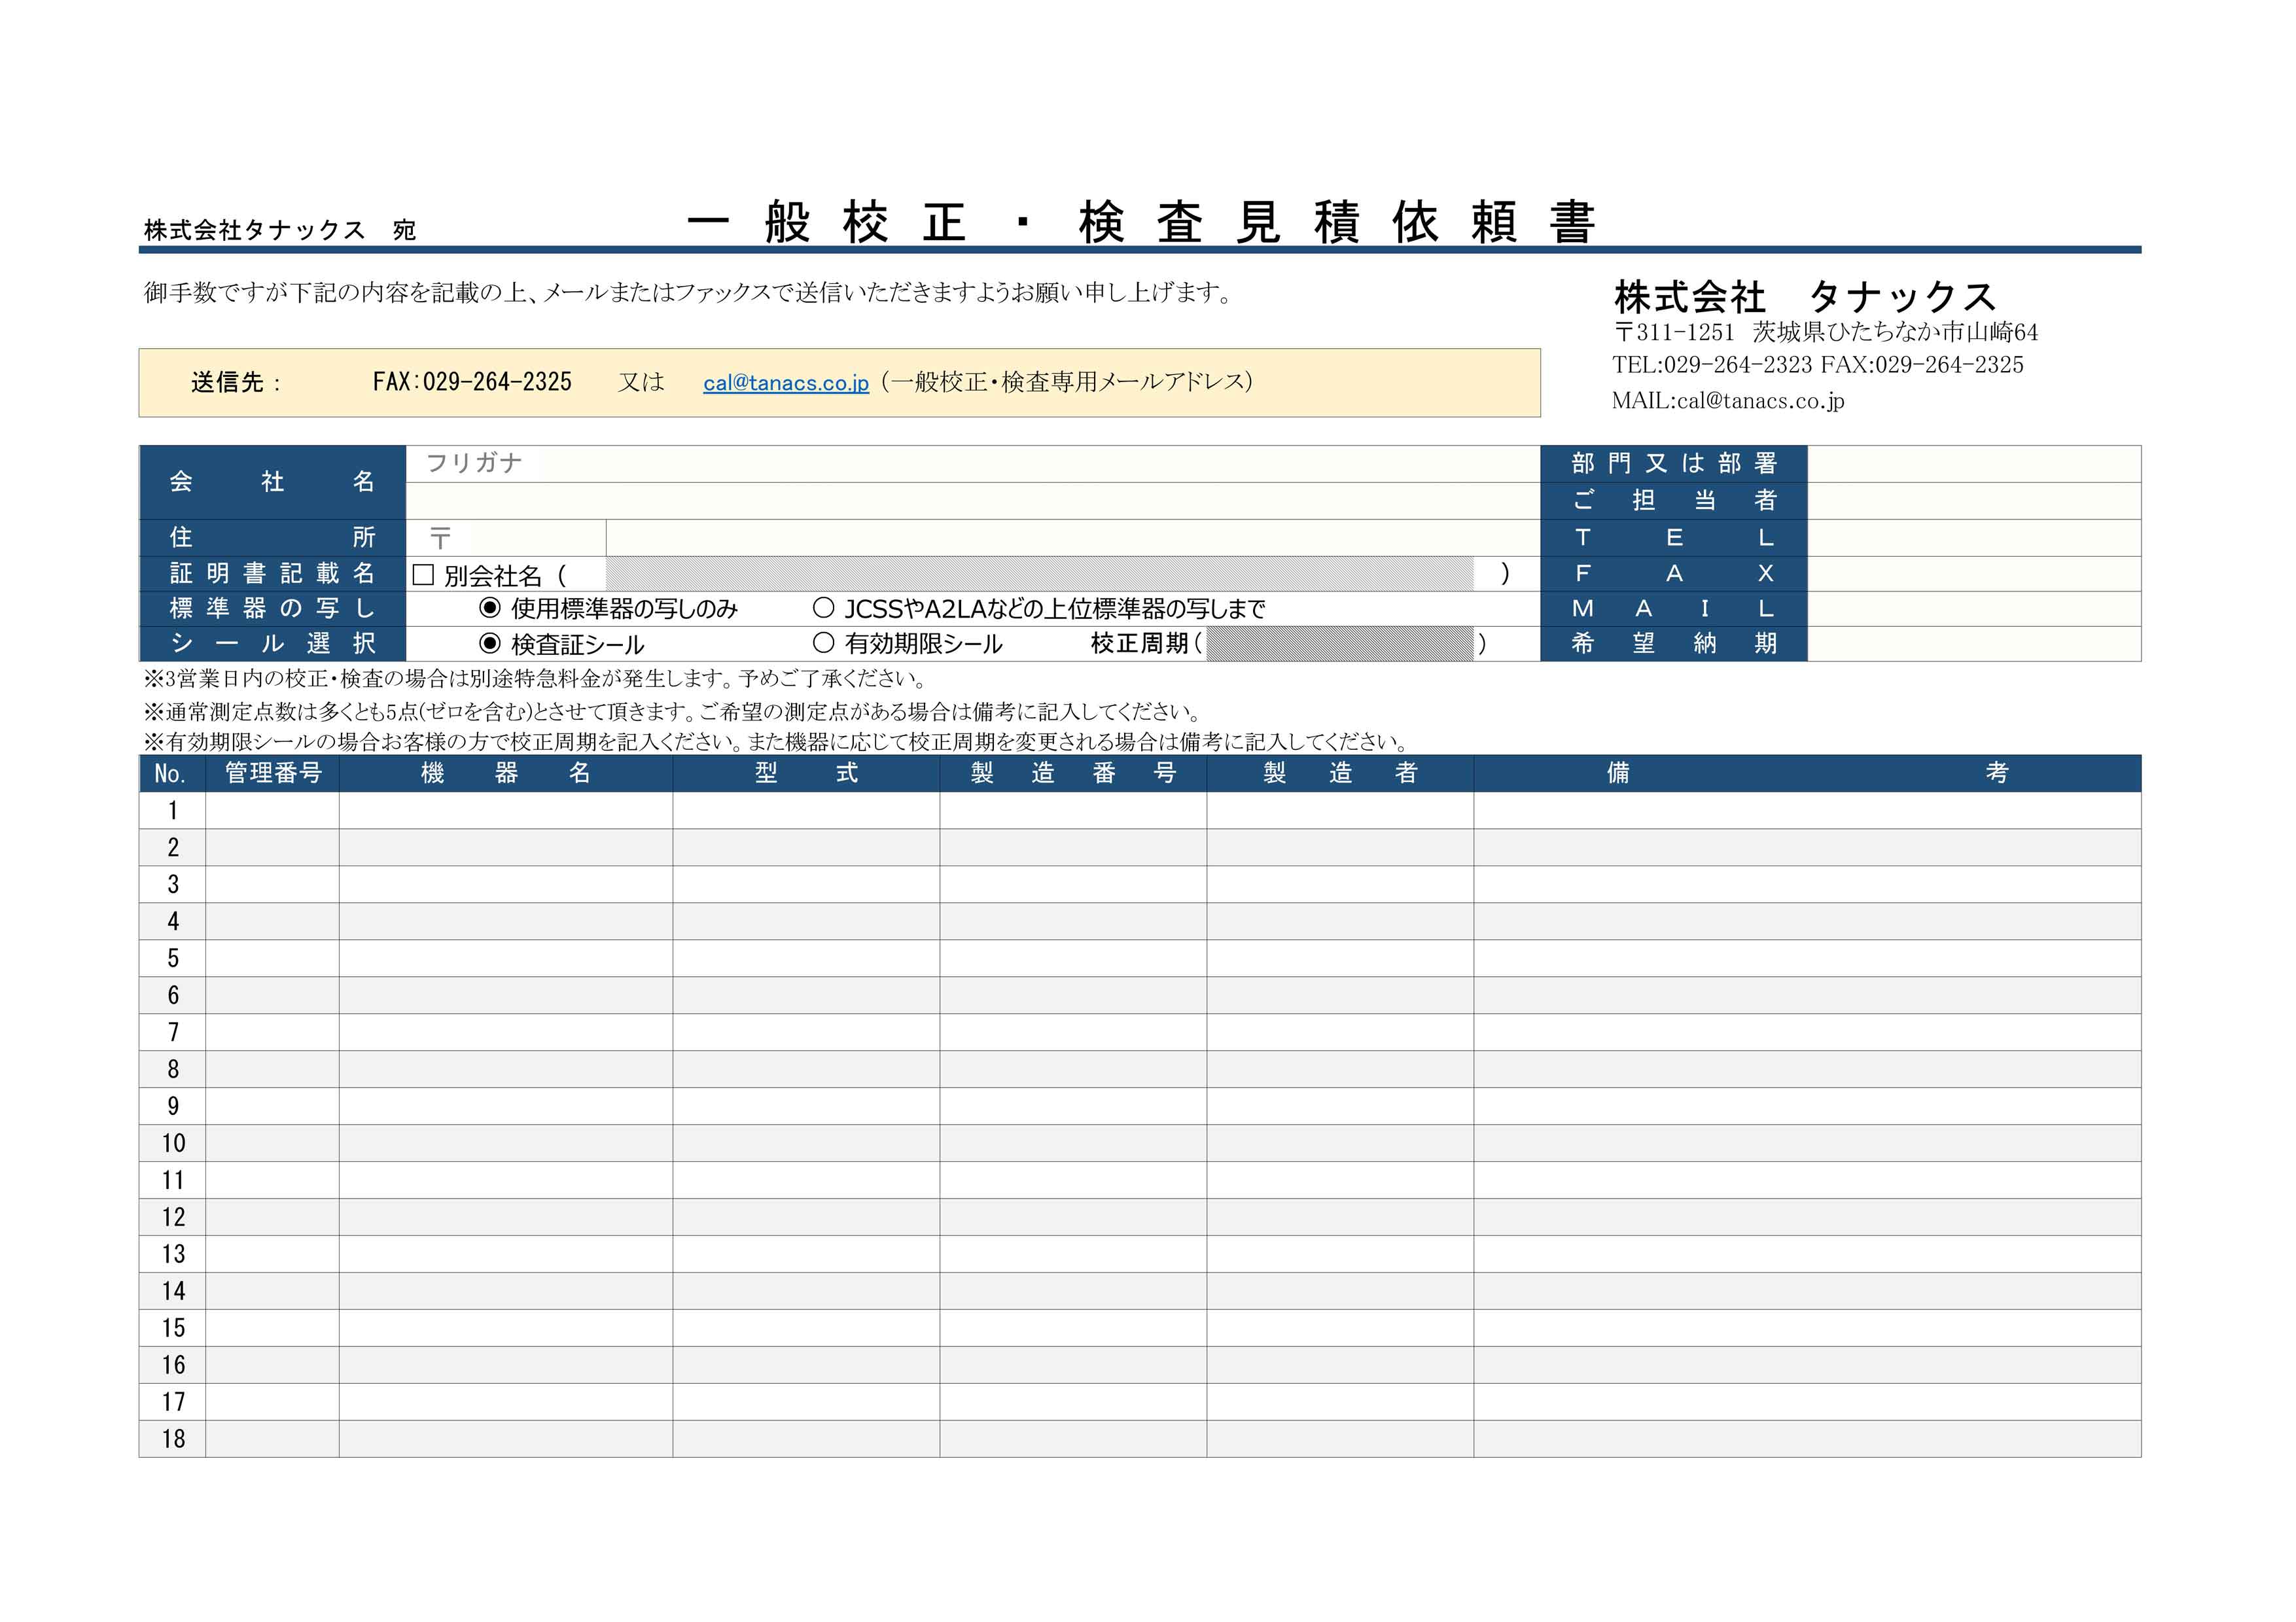The width and height of the screenshot is (2296, 1622).
Task: Click the address field beside postal code
Action: [1073, 538]
